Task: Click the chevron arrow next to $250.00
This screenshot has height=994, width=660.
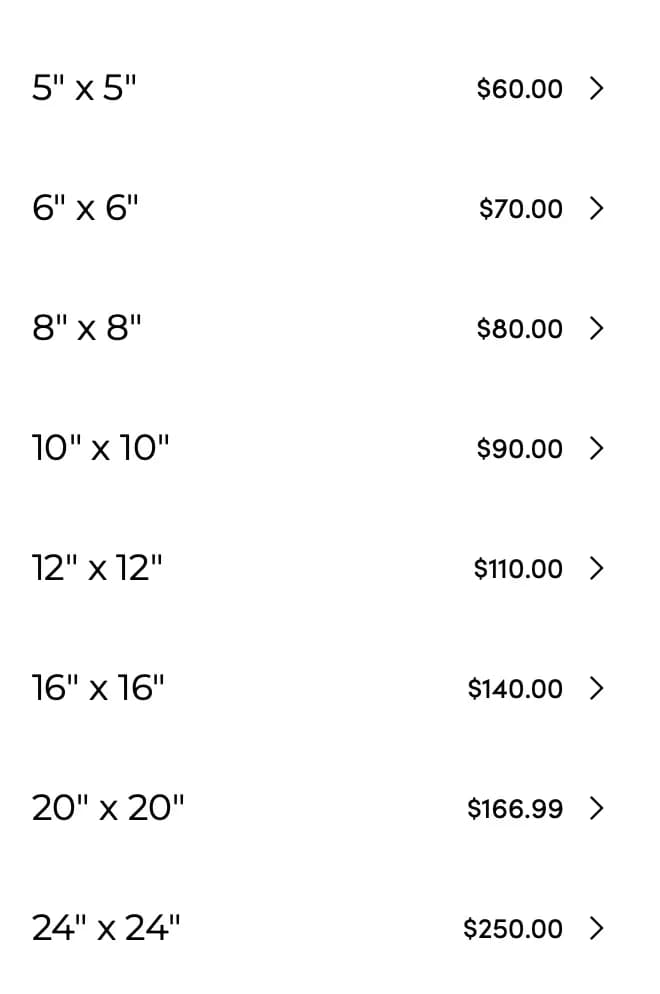Action: click(596, 928)
